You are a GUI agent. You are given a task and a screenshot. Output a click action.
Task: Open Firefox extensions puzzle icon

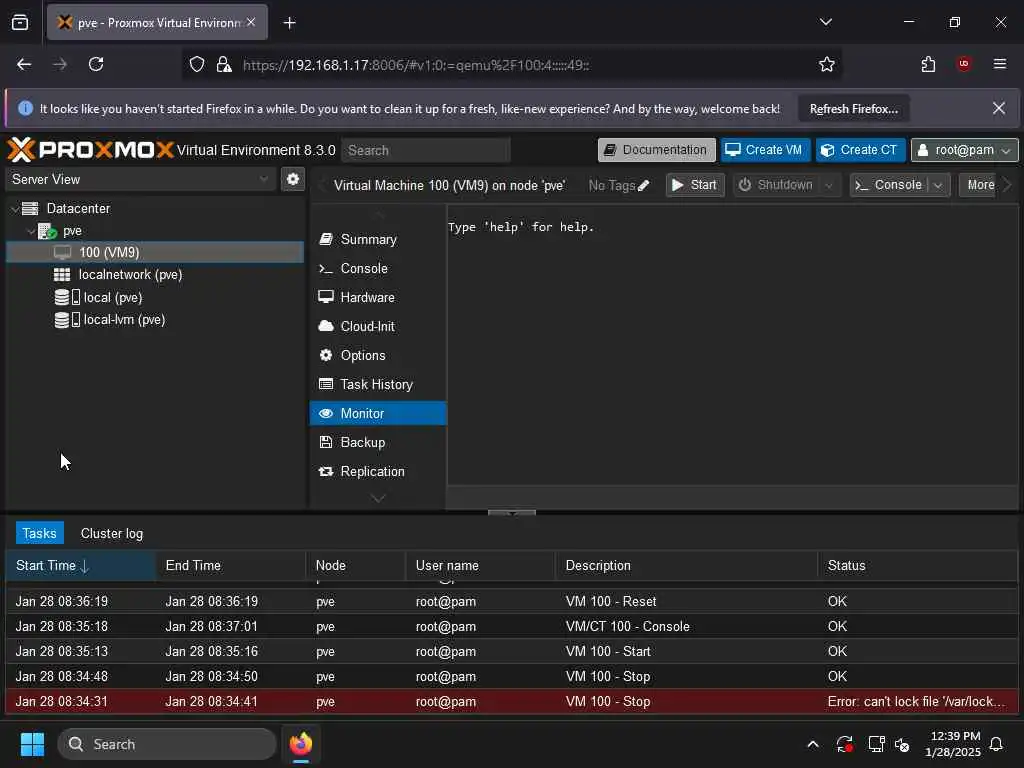pos(928,64)
